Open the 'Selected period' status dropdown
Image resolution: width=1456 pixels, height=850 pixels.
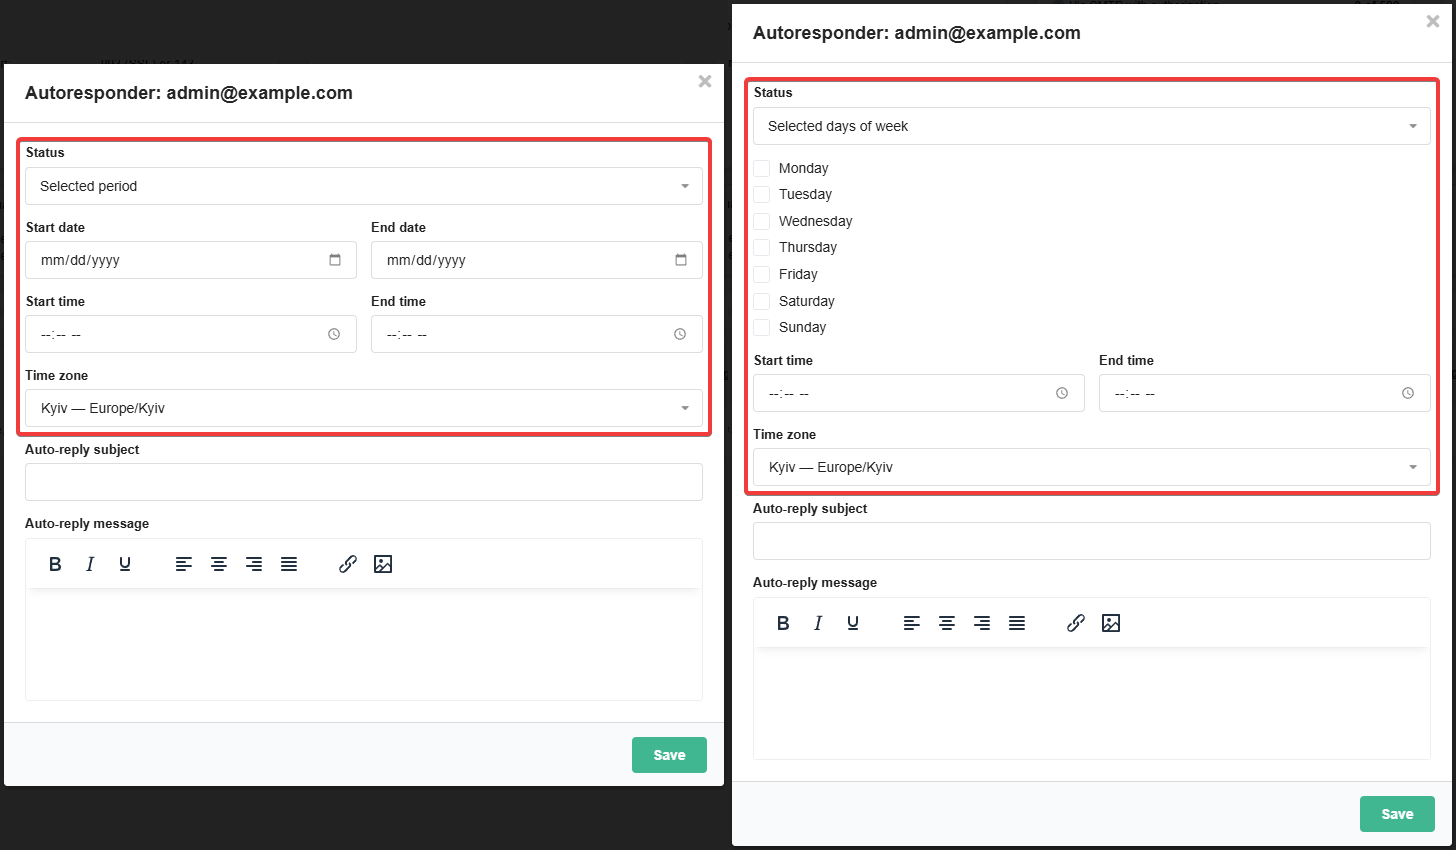click(364, 186)
